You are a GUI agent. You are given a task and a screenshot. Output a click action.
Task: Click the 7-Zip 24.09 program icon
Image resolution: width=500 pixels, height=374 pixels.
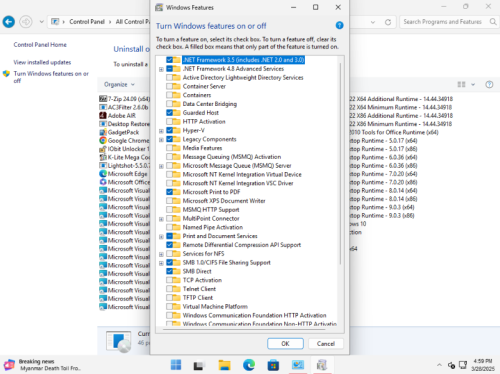tap(103, 99)
